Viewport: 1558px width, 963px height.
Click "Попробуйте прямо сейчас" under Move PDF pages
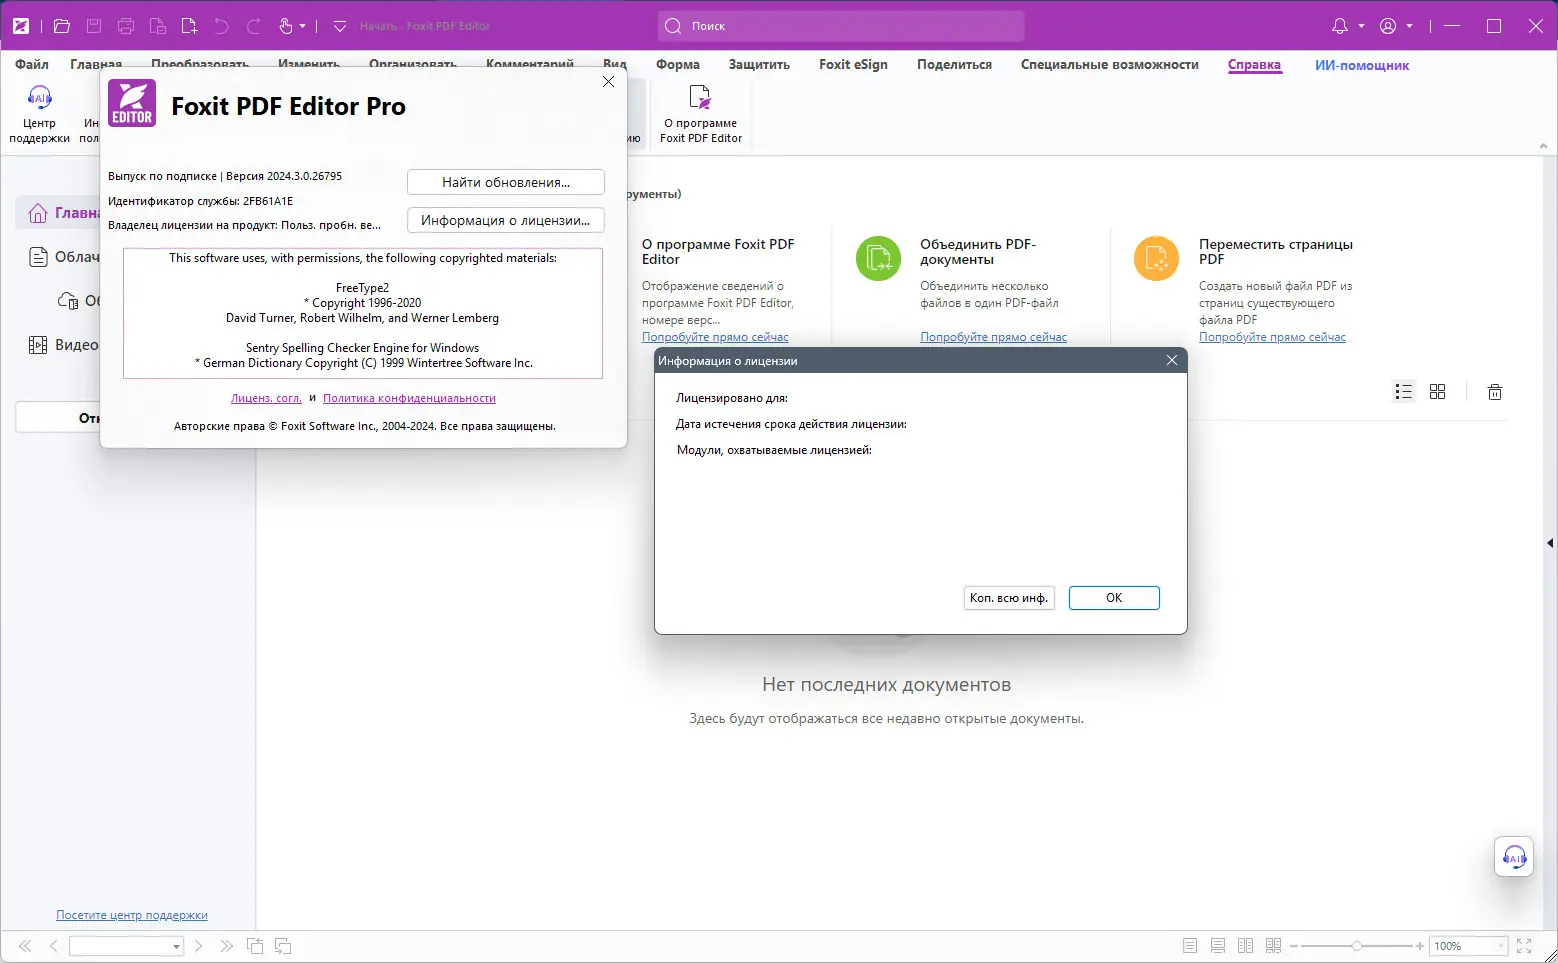pos(1272,337)
